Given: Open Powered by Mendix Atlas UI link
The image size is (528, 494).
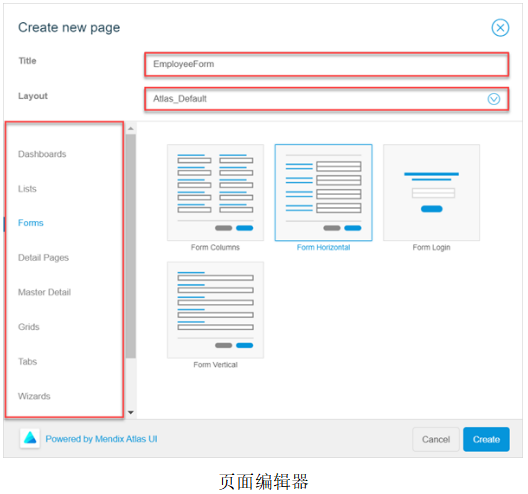Looking at the screenshot, I should coord(101,439).
